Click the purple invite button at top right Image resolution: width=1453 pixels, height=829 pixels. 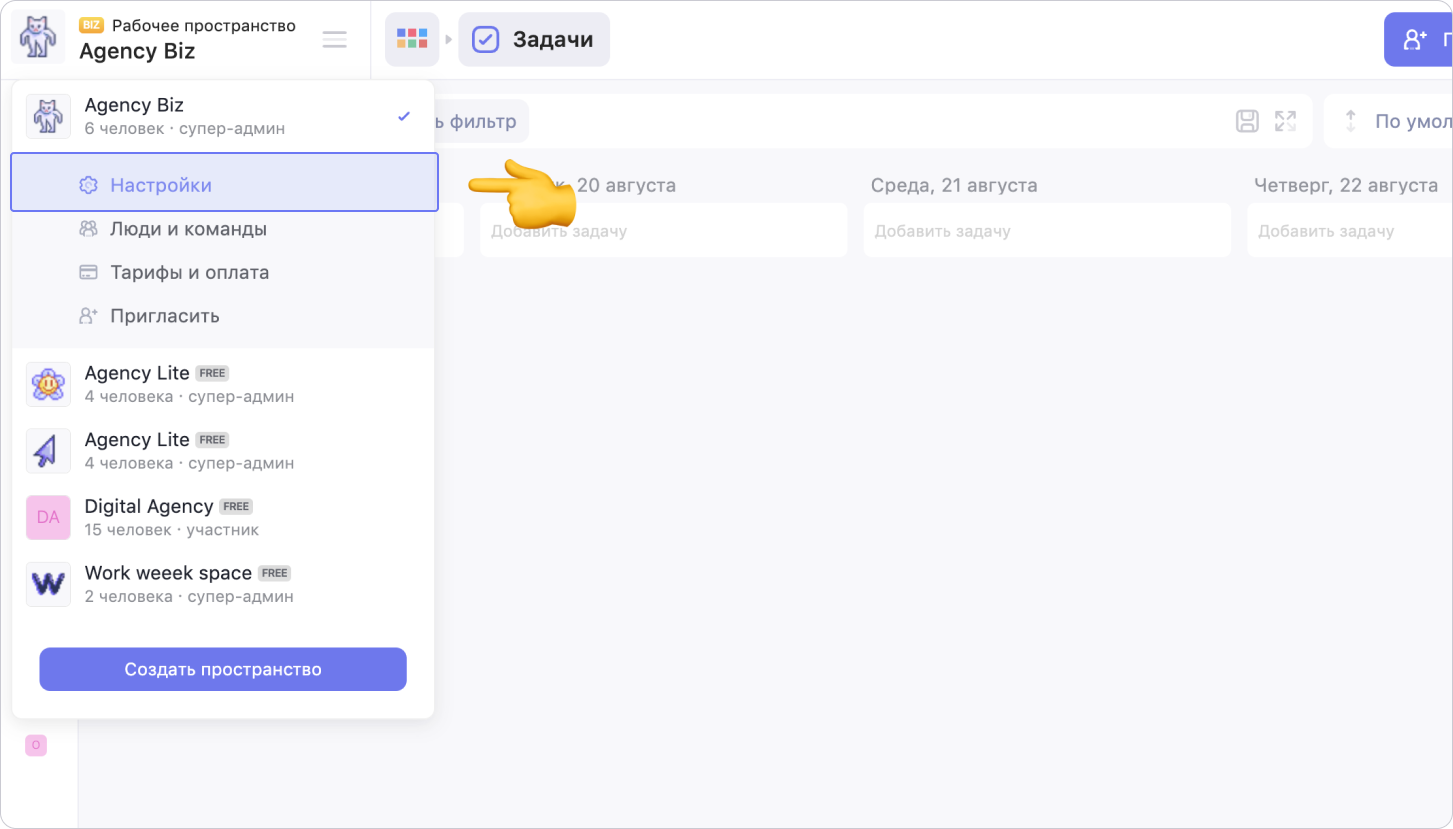1417,40
